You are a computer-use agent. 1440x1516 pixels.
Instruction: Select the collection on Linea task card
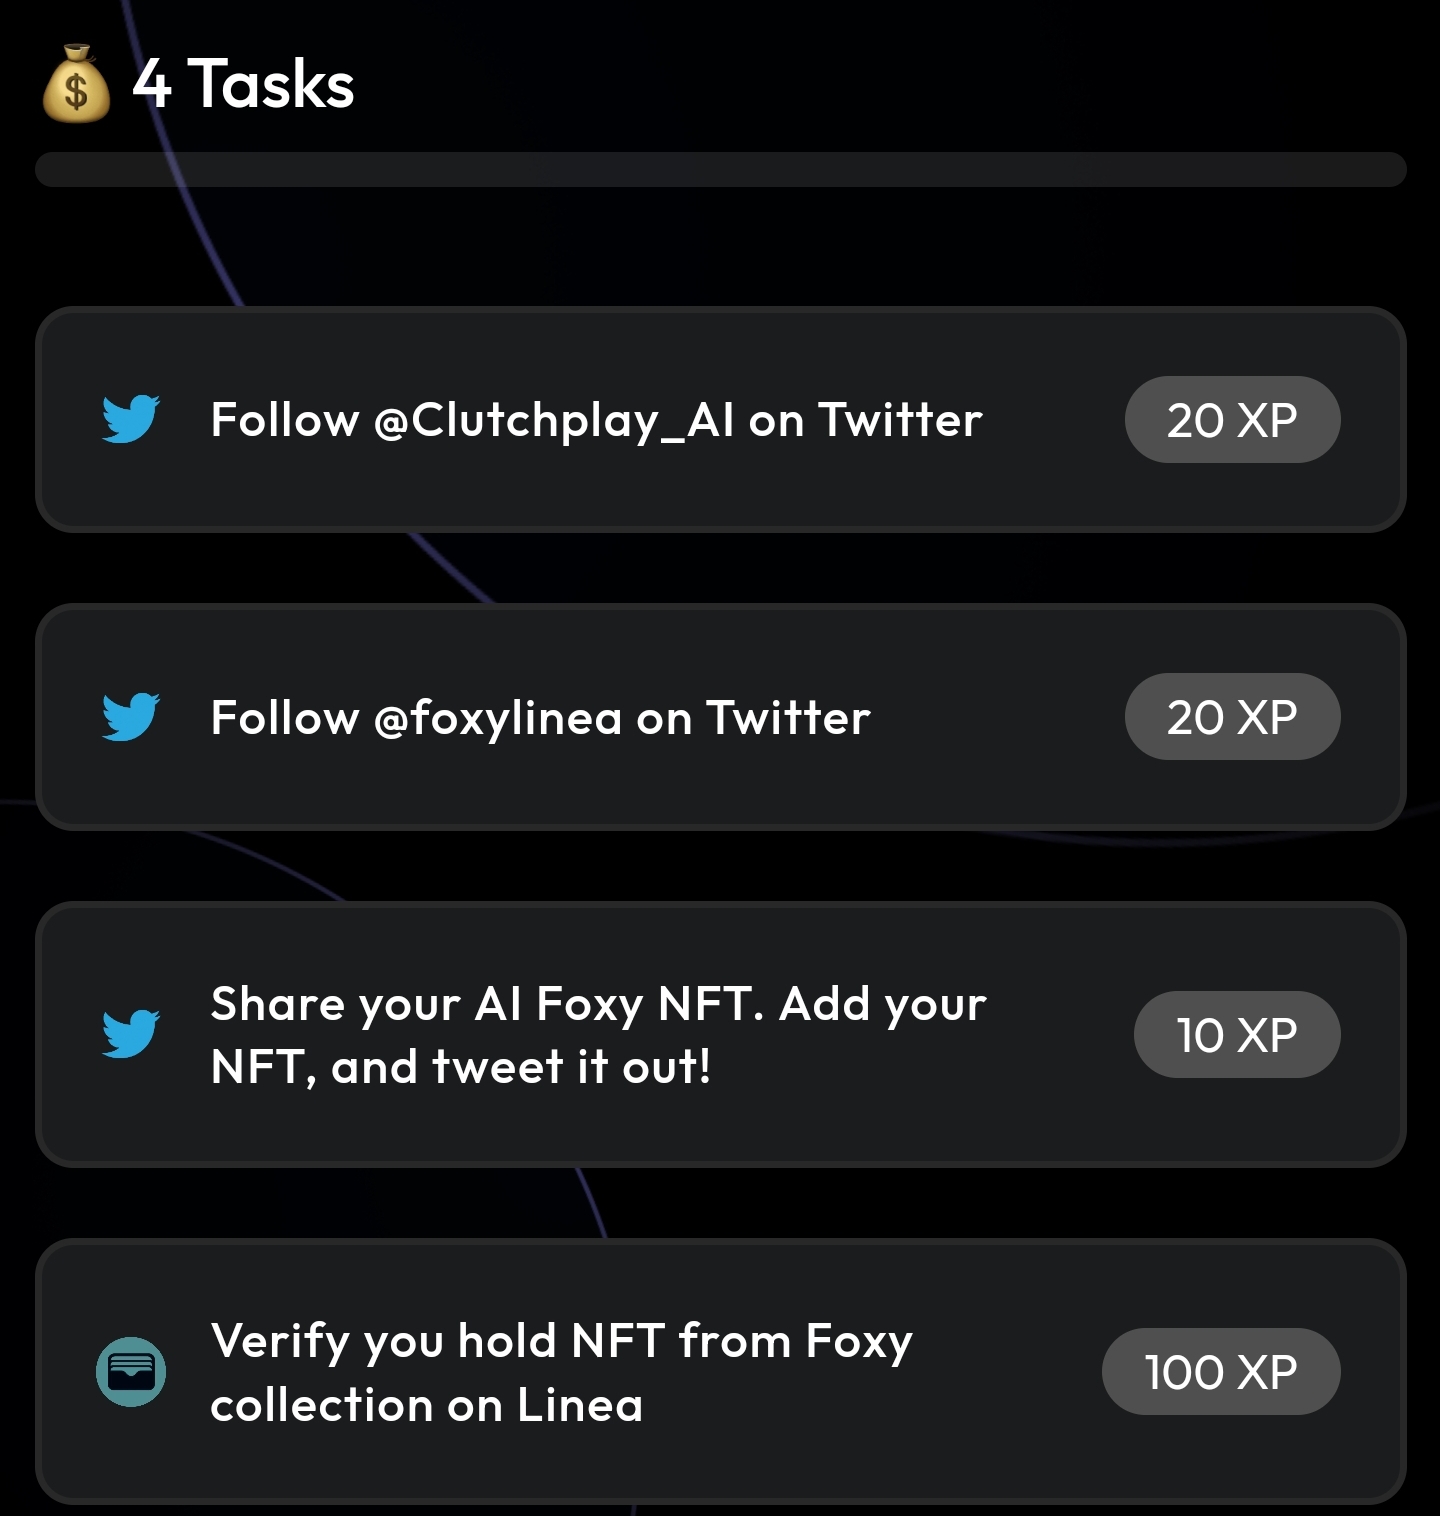(x=720, y=1371)
